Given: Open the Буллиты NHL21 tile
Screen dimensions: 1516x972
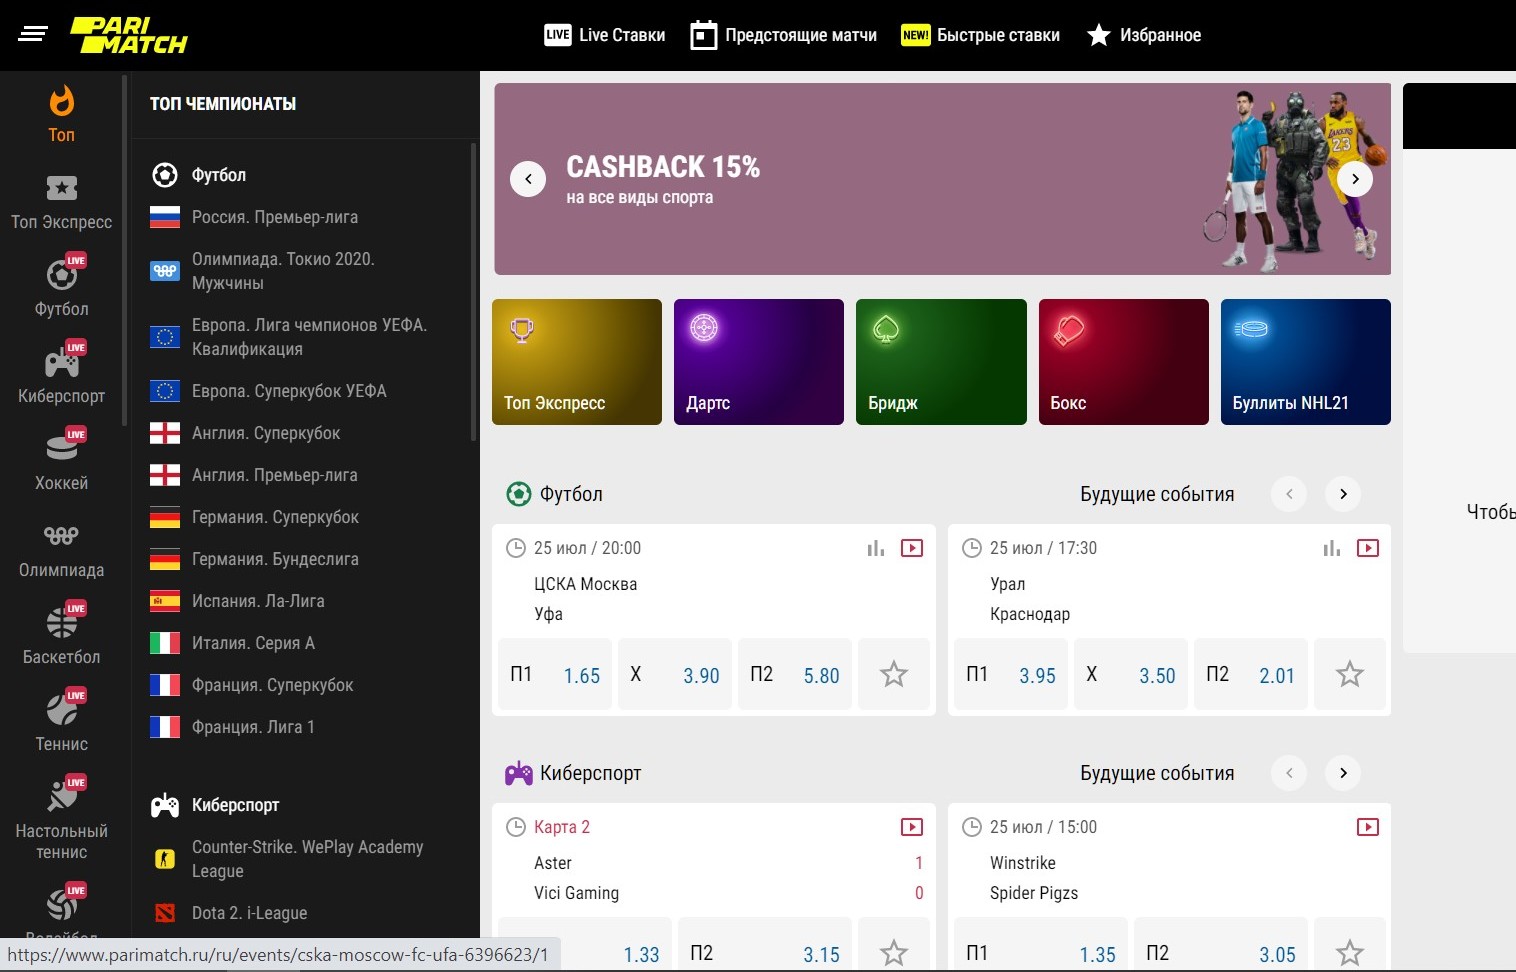Looking at the screenshot, I should [1306, 362].
